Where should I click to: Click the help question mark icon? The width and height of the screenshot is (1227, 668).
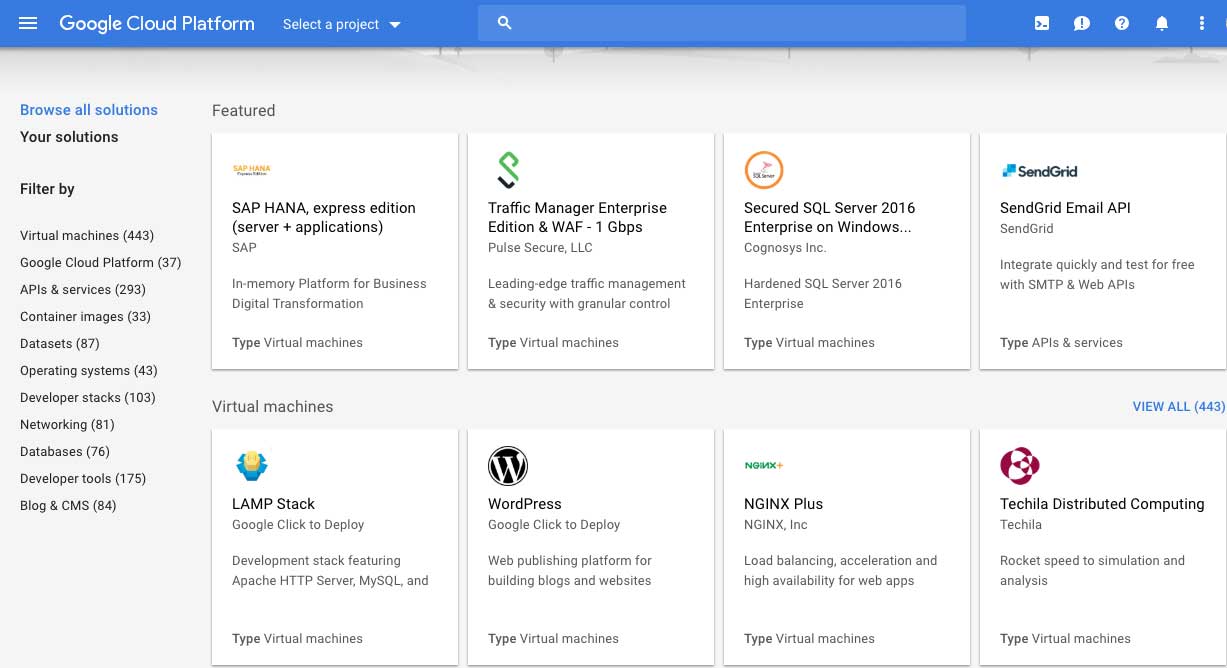[1122, 23]
